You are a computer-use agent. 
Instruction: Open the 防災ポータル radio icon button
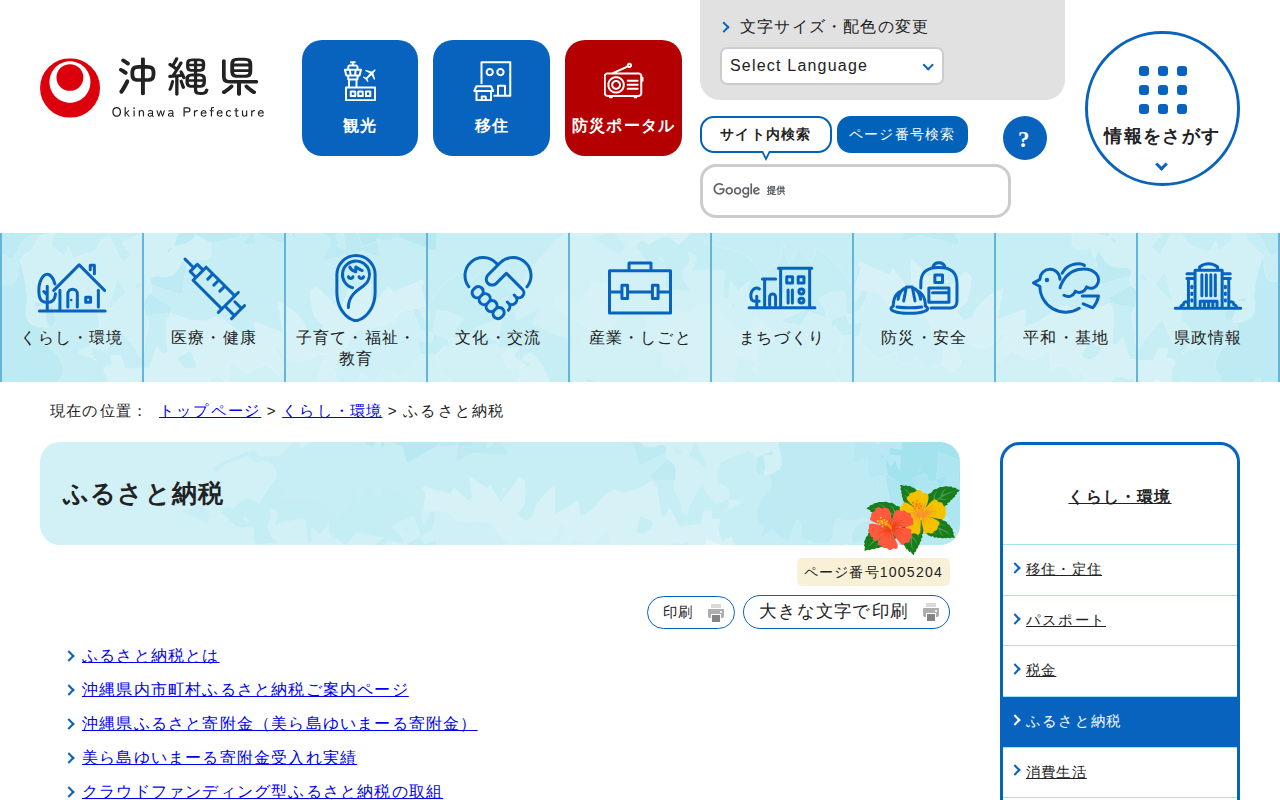[623, 98]
